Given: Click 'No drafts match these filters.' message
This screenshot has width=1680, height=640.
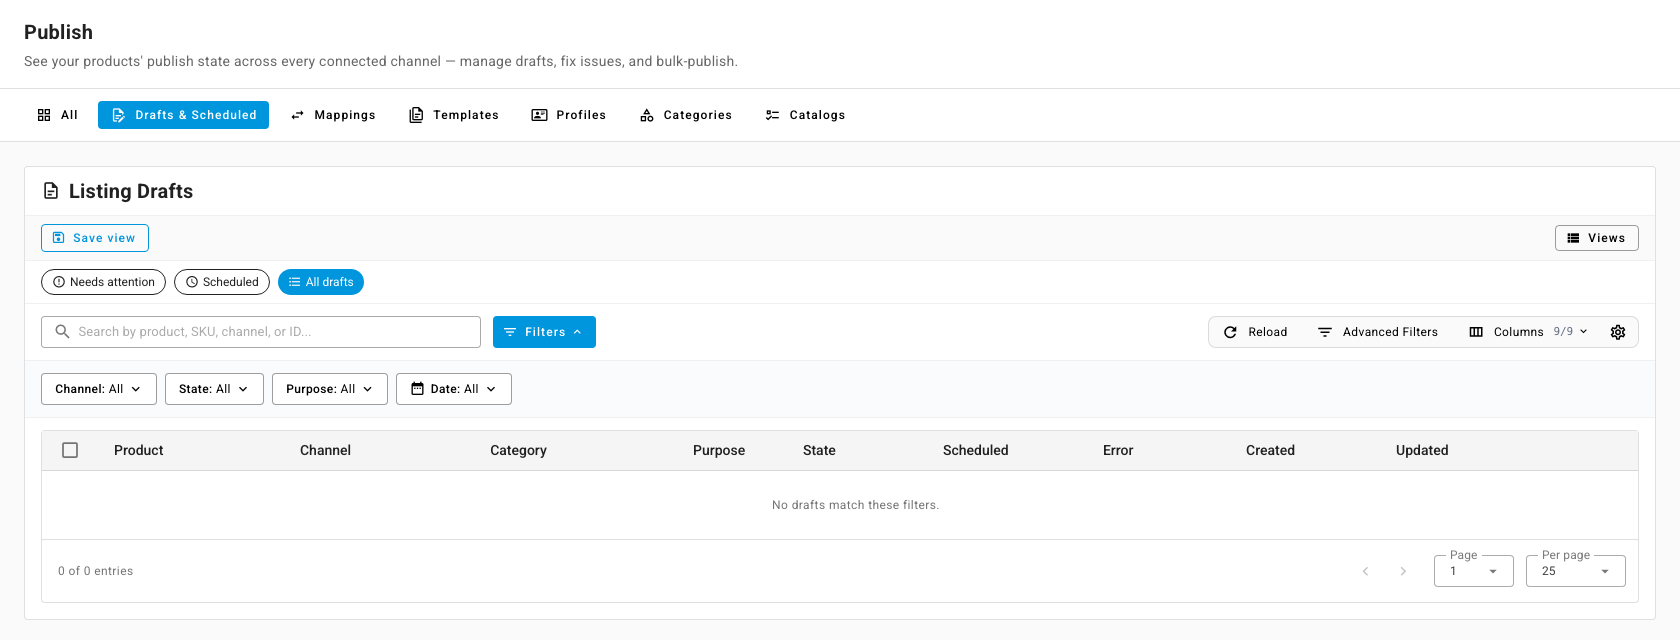Looking at the screenshot, I should tap(855, 505).
